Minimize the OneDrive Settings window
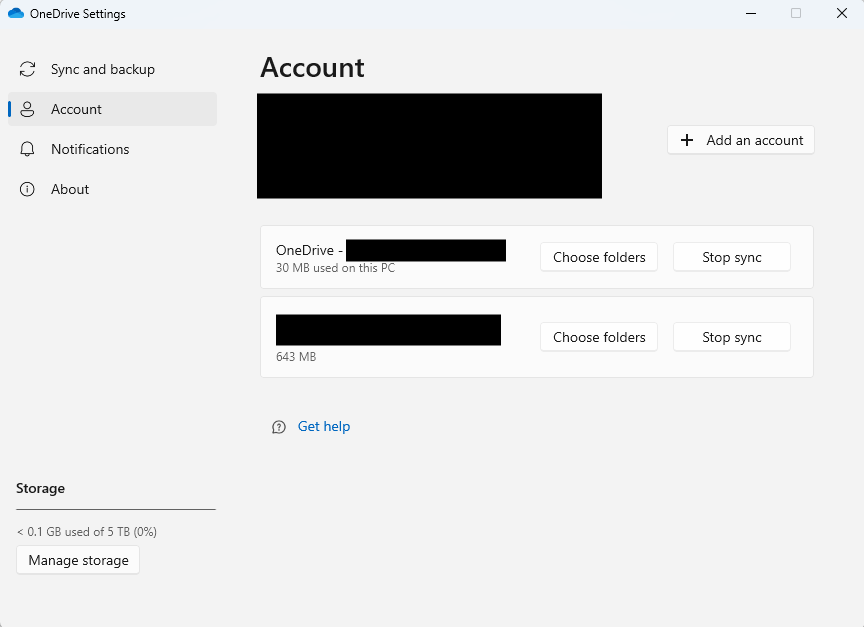The image size is (864, 627). (750, 13)
